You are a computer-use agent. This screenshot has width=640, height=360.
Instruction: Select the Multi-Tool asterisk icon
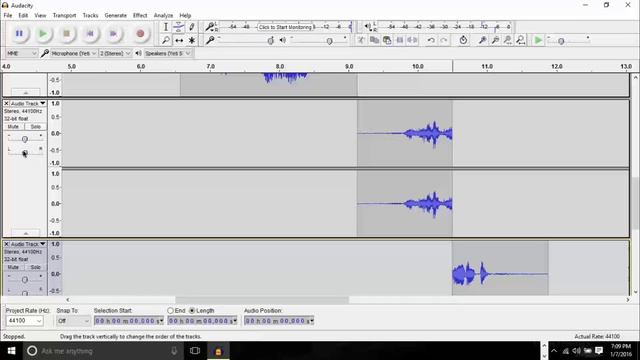pos(191,40)
